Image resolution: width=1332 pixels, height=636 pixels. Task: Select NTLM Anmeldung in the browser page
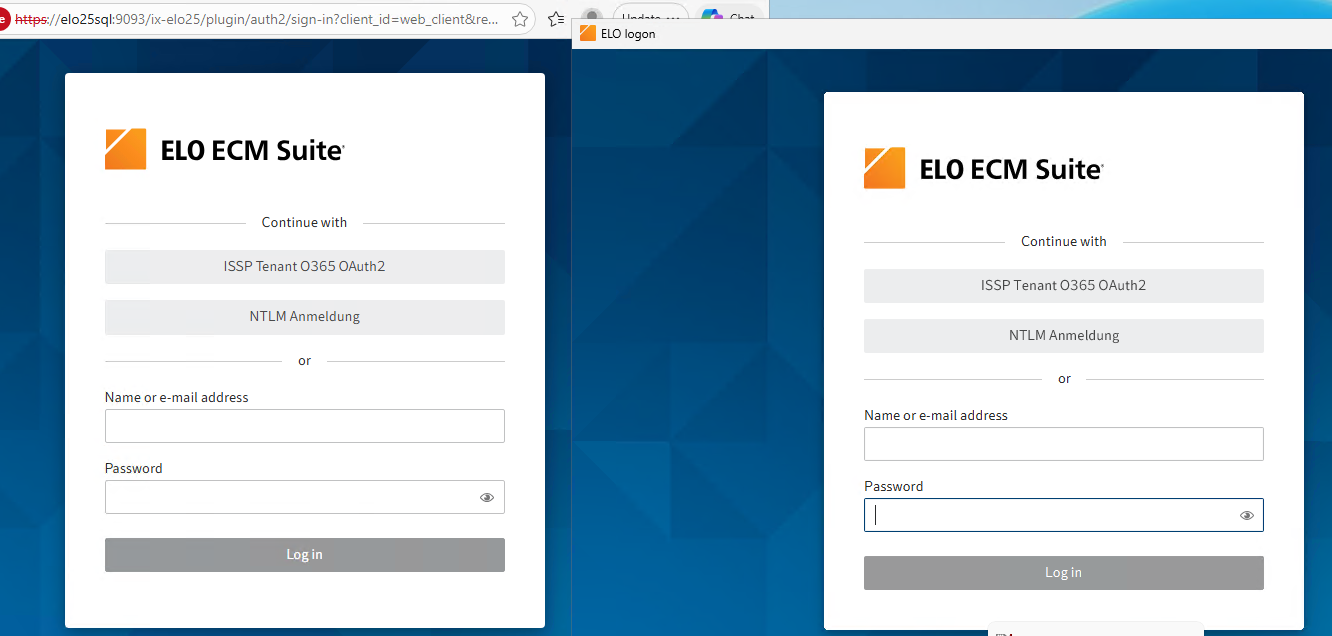(304, 317)
